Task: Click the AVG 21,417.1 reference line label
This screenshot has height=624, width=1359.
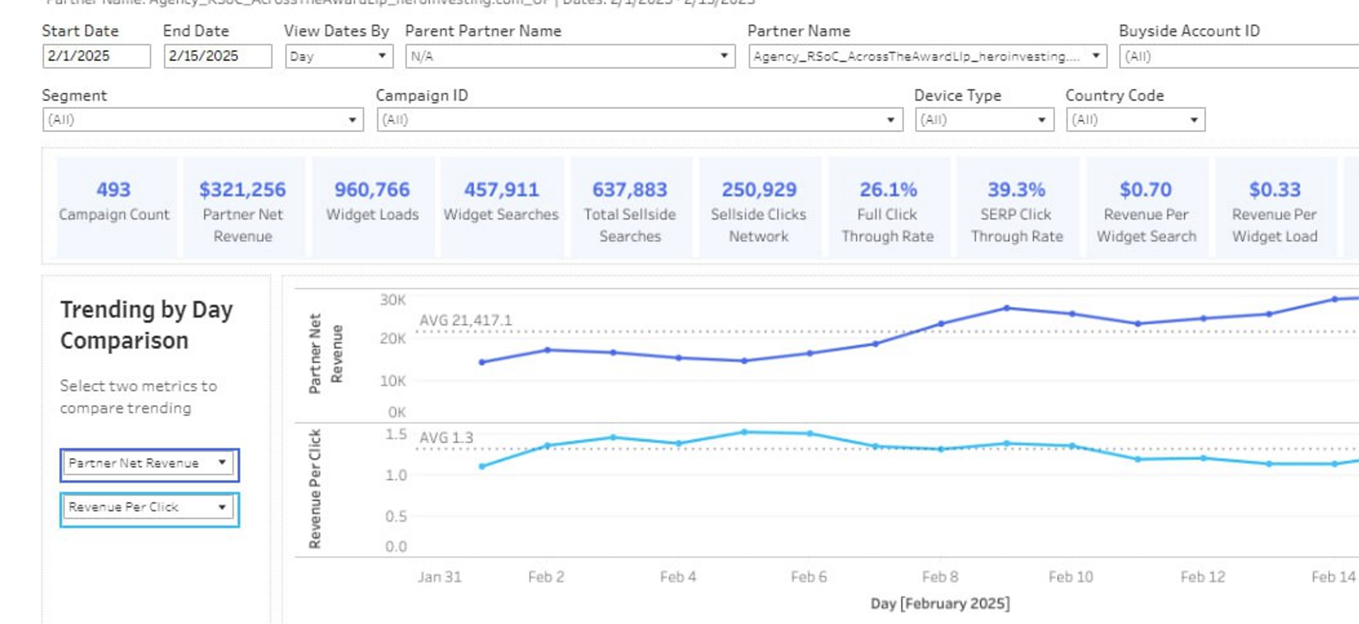Action: 465,321
